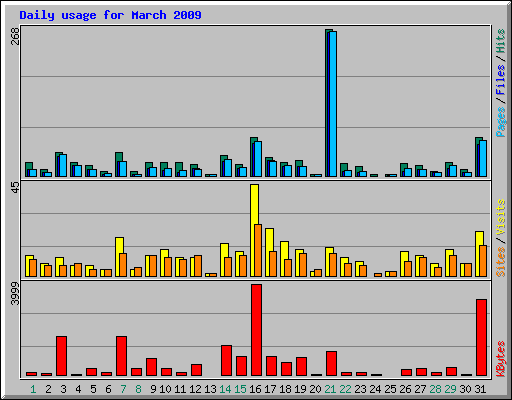Viewport: 512px width, 400px height.
Task: Click green day label 21 on the x-axis
Action: pyautogui.click(x=330, y=389)
